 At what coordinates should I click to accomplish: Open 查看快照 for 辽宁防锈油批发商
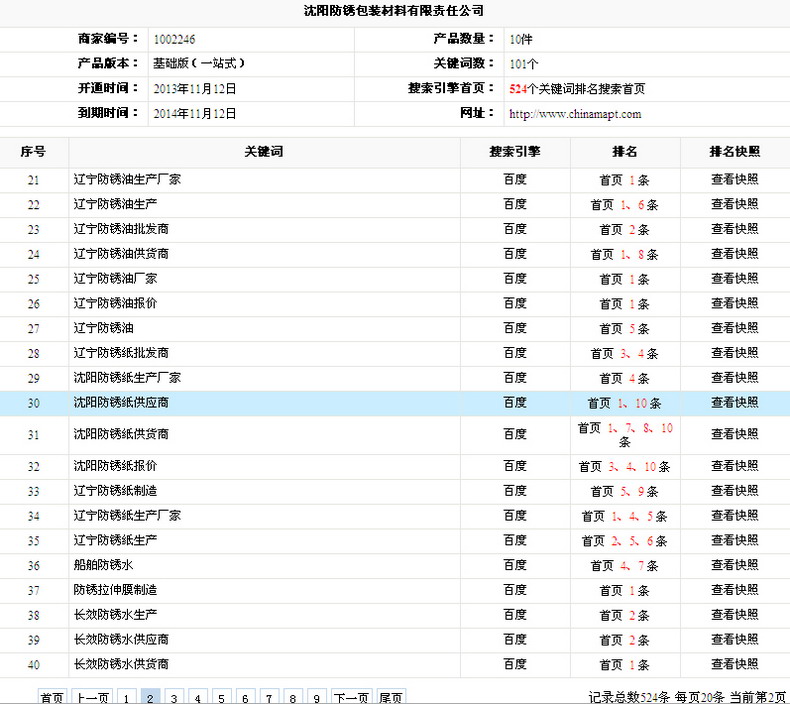point(735,229)
